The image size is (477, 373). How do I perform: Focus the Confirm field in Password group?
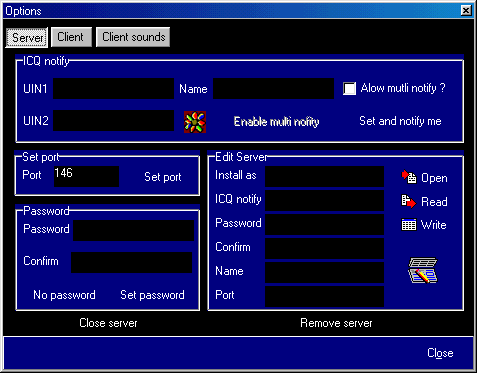131,262
